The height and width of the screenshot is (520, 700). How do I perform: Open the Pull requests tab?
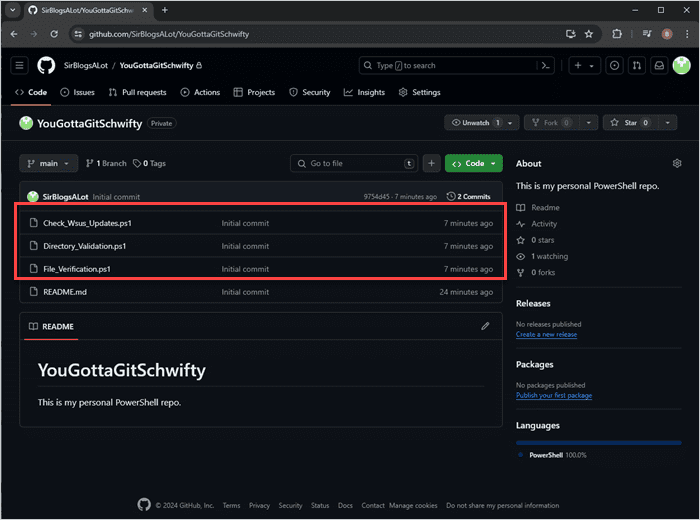click(x=138, y=92)
